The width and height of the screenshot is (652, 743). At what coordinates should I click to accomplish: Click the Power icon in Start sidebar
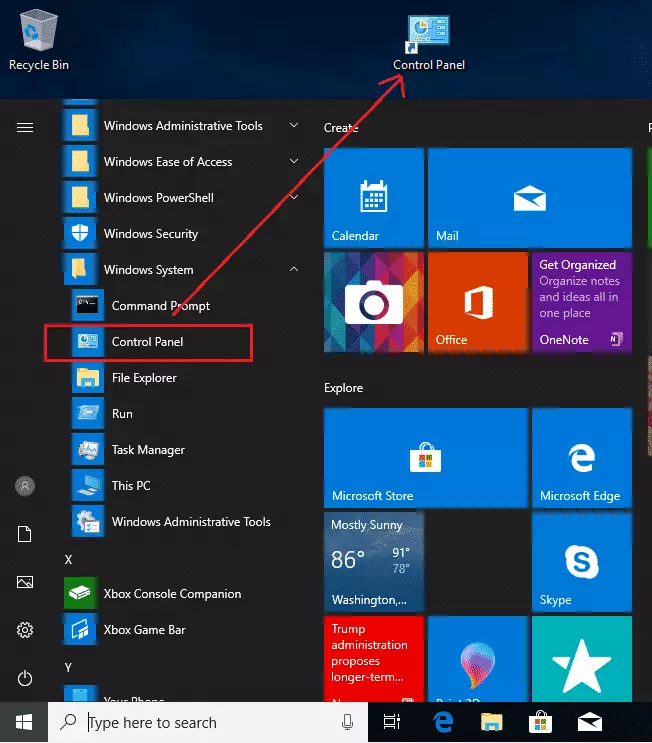coord(25,678)
